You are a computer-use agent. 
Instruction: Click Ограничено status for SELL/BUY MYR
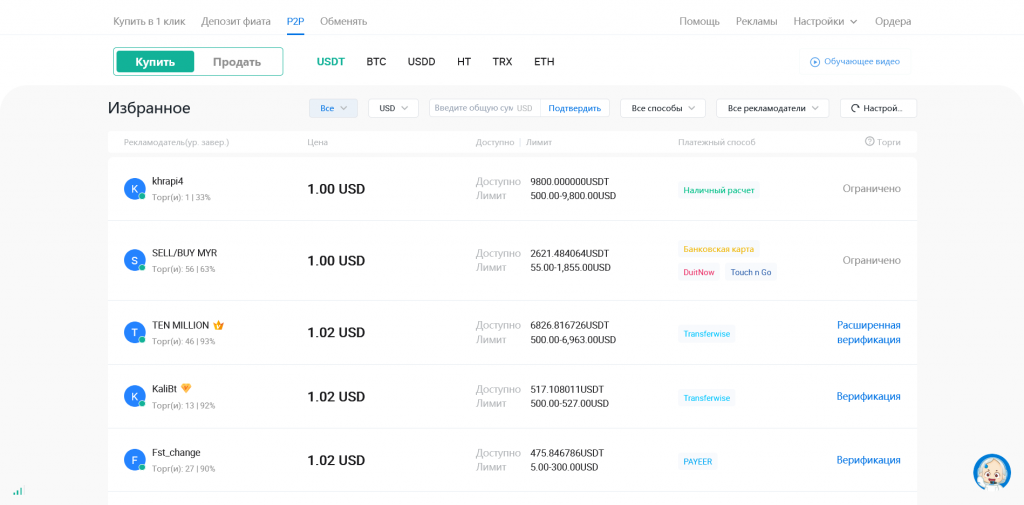pyautogui.click(x=871, y=261)
